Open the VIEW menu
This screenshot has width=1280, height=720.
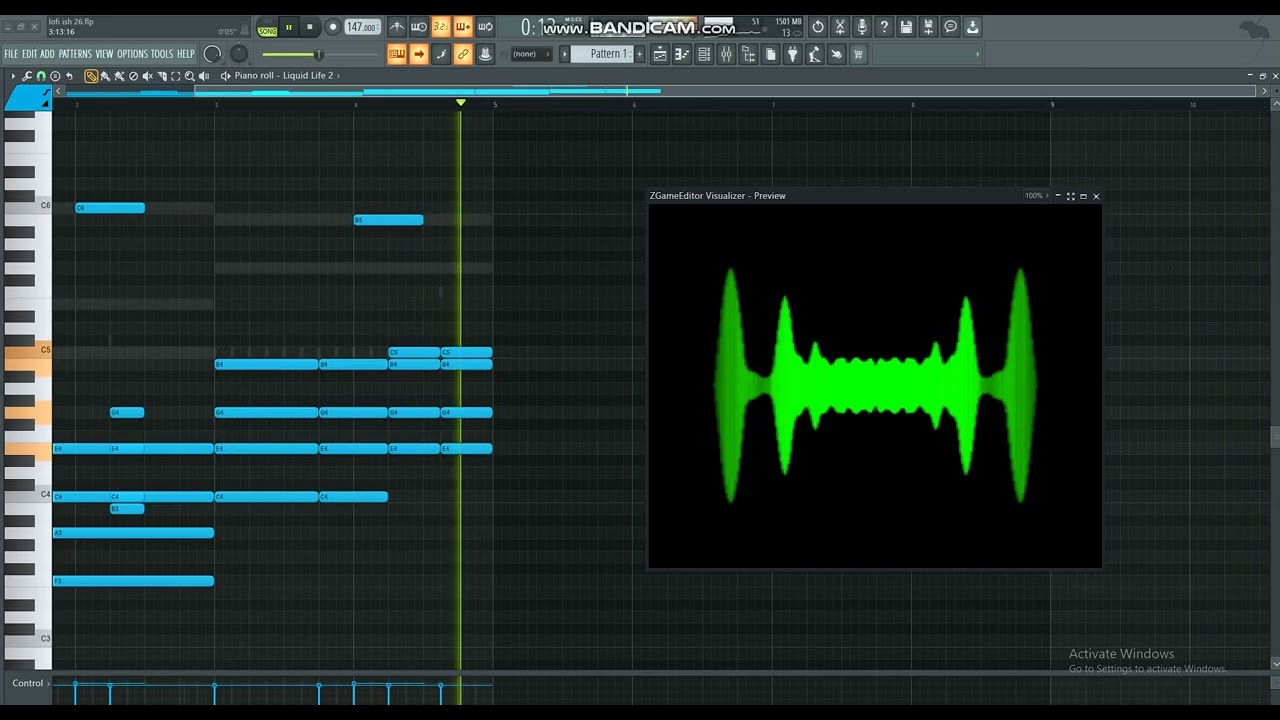104,54
